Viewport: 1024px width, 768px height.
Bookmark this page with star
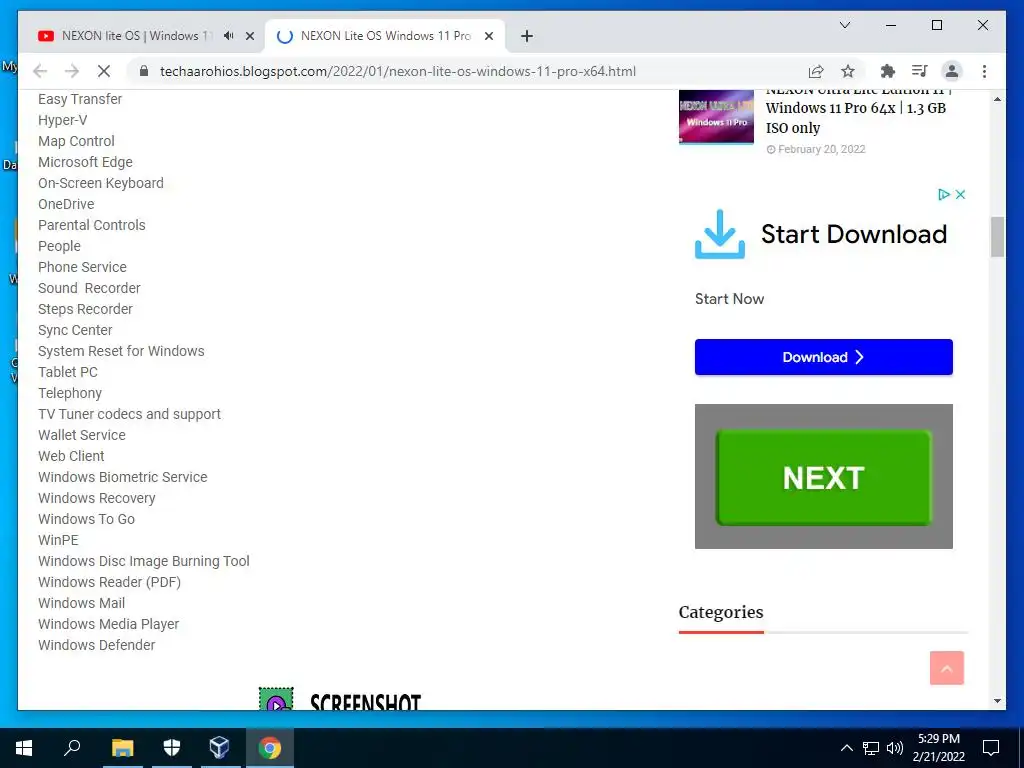848,71
